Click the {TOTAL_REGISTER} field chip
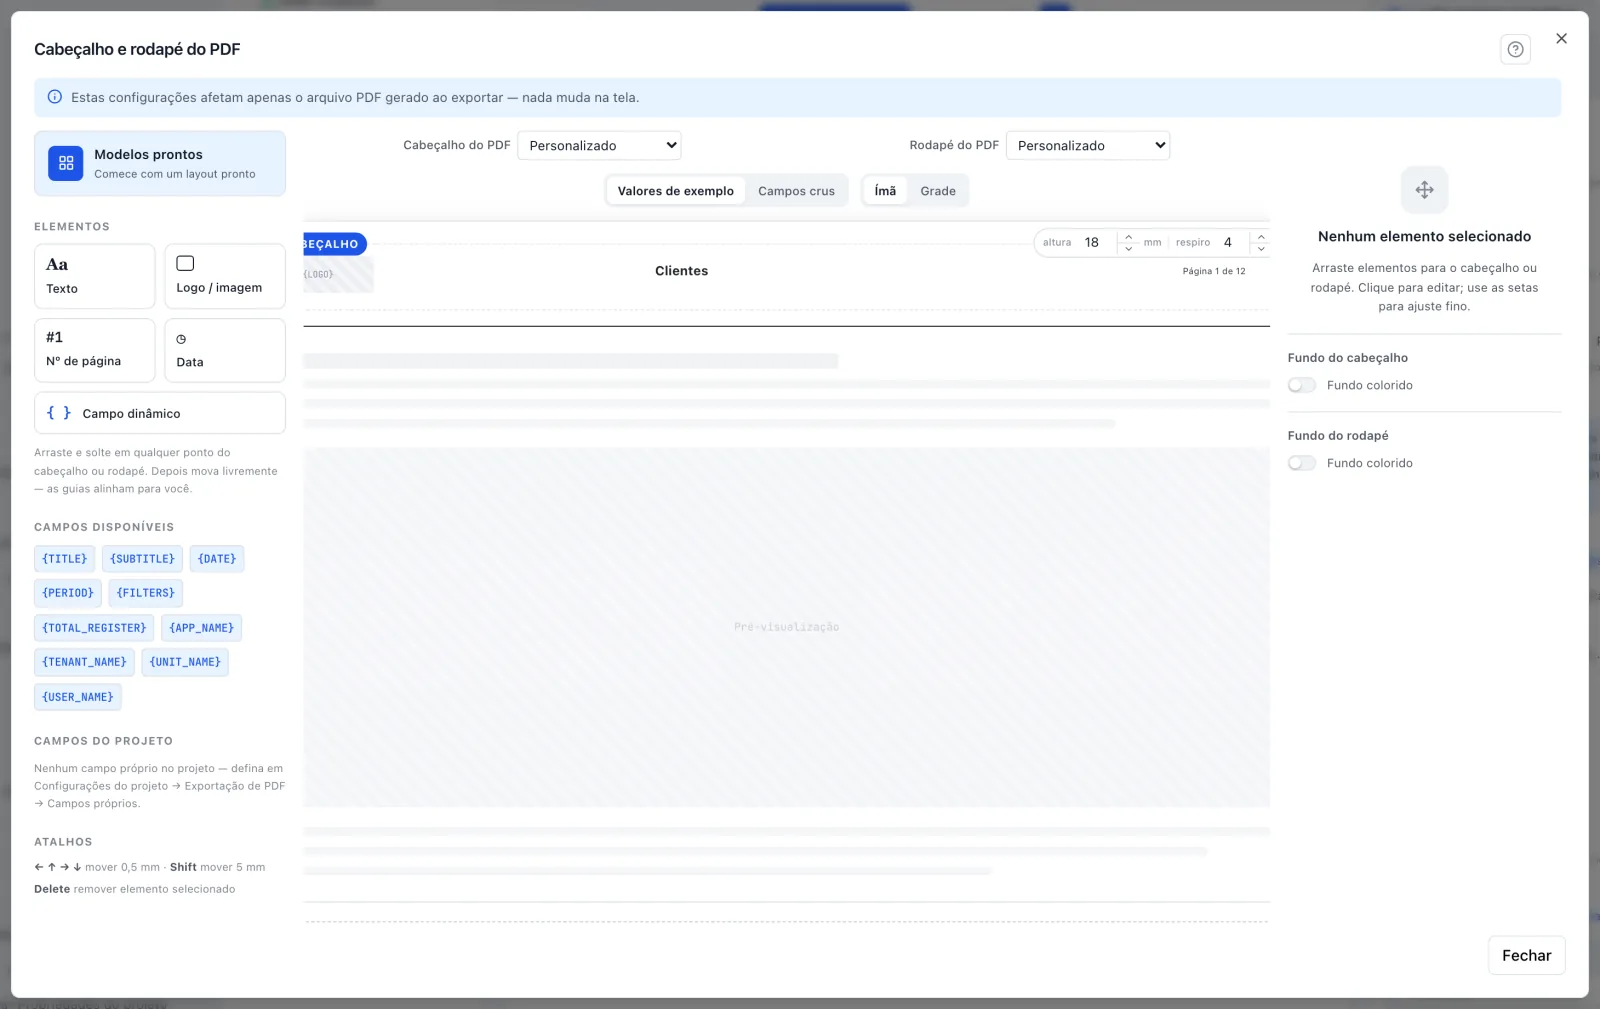1600x1009 pixels. coord(94,628)
